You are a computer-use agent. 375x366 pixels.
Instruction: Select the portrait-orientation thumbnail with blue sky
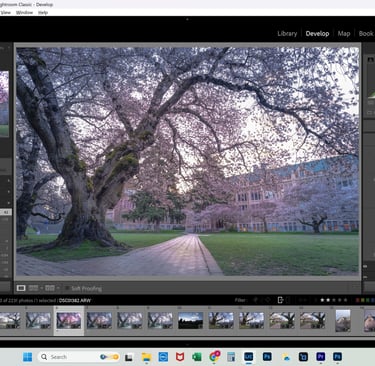pyautogui.click(x=343, y=321)
